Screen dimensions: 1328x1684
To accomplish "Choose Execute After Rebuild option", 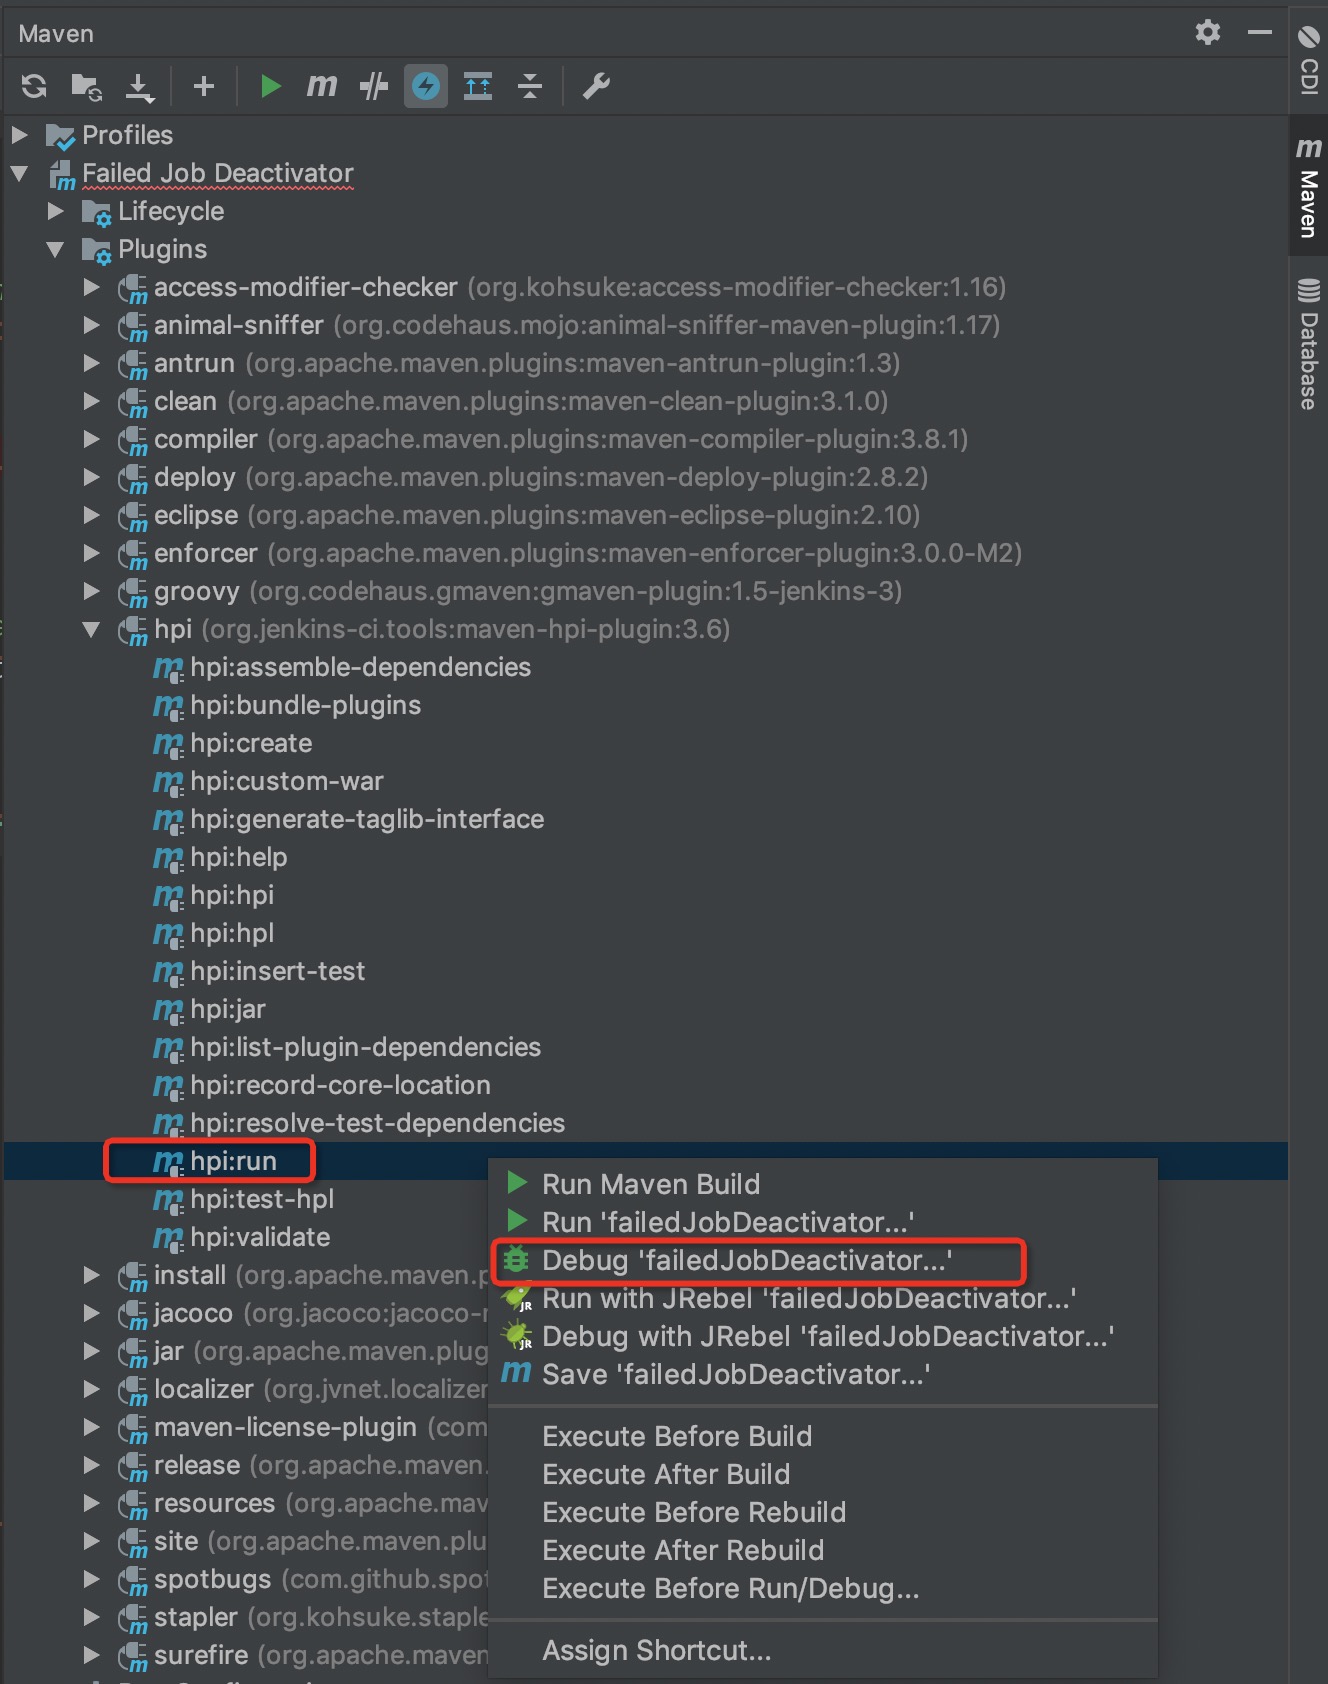I will click(823, 1550).
